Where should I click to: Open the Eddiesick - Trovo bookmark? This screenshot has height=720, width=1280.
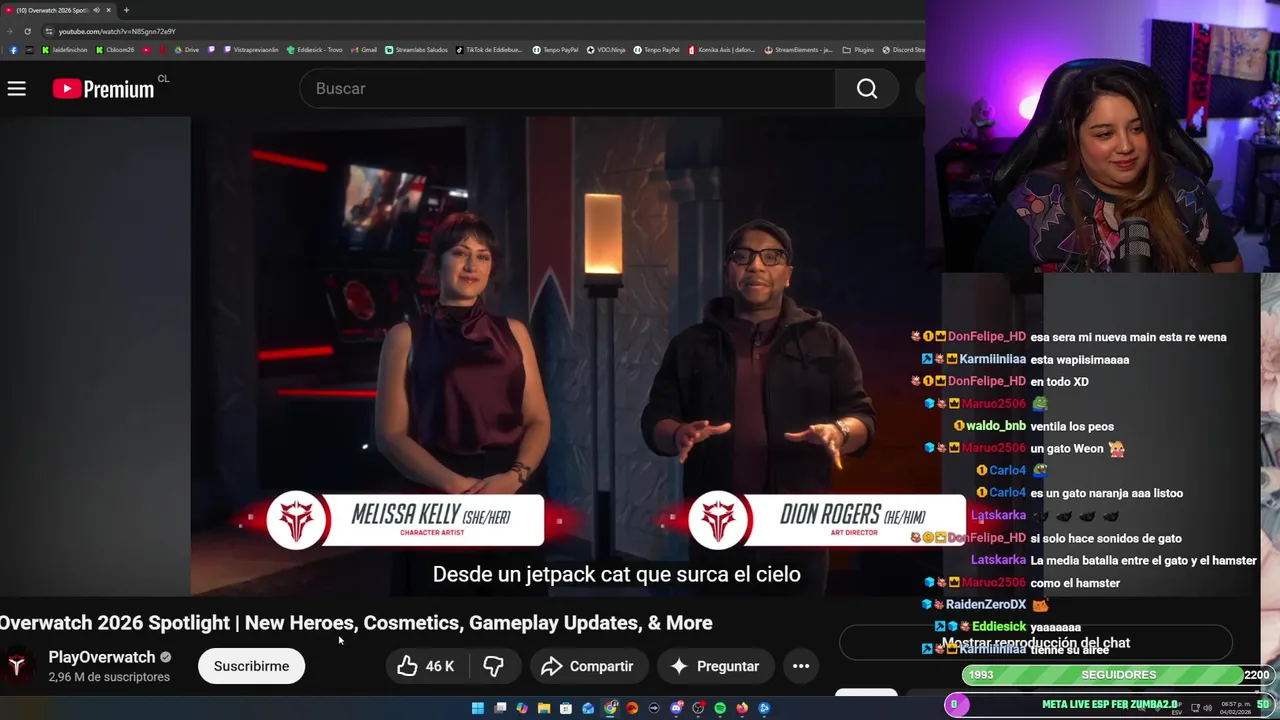(314, 50)
